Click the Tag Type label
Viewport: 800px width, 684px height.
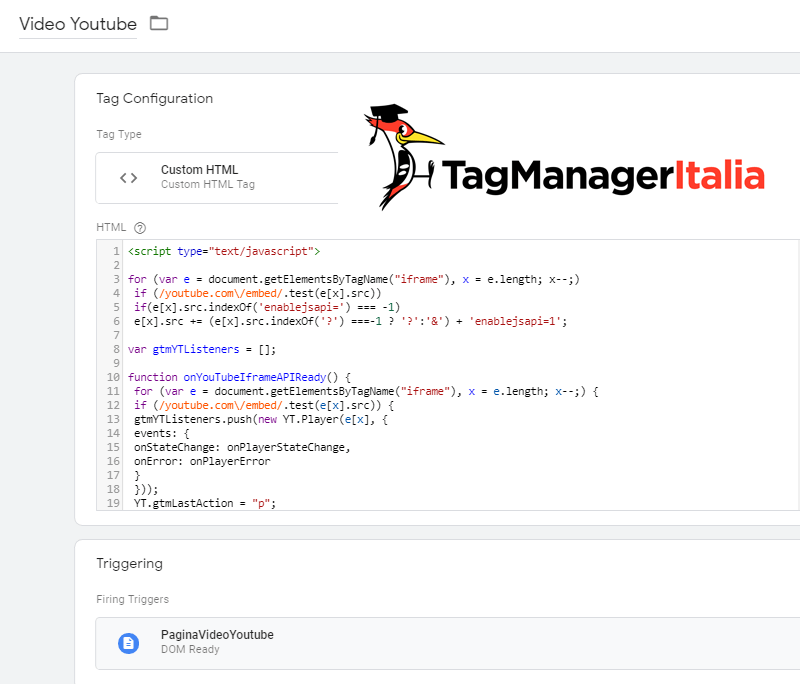119,134
